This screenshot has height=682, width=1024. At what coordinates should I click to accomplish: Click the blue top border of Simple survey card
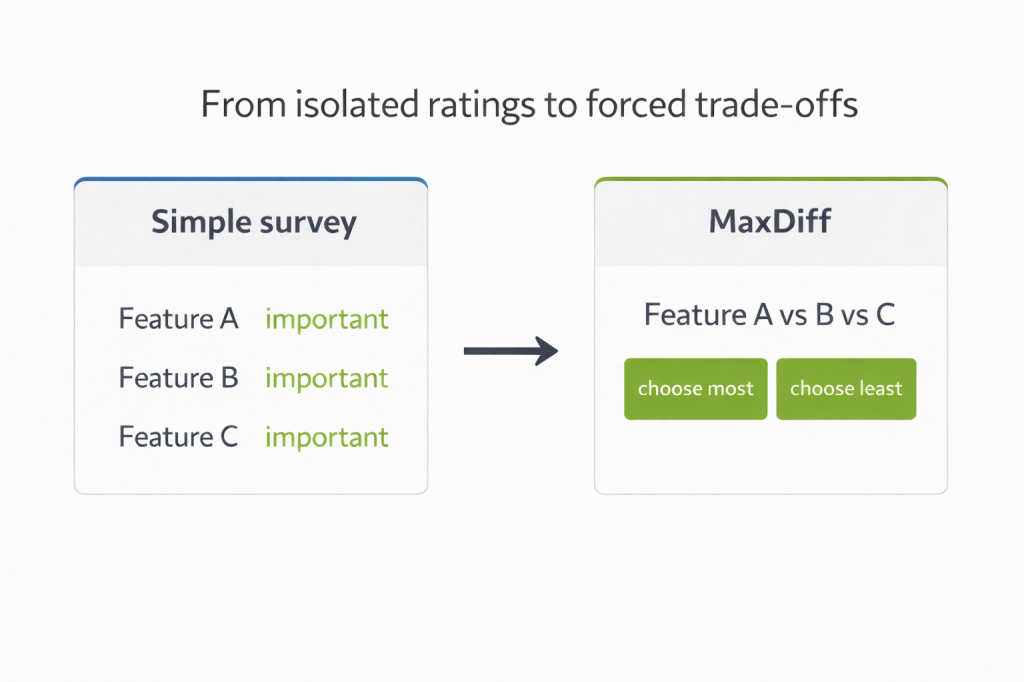coord(251,180)
